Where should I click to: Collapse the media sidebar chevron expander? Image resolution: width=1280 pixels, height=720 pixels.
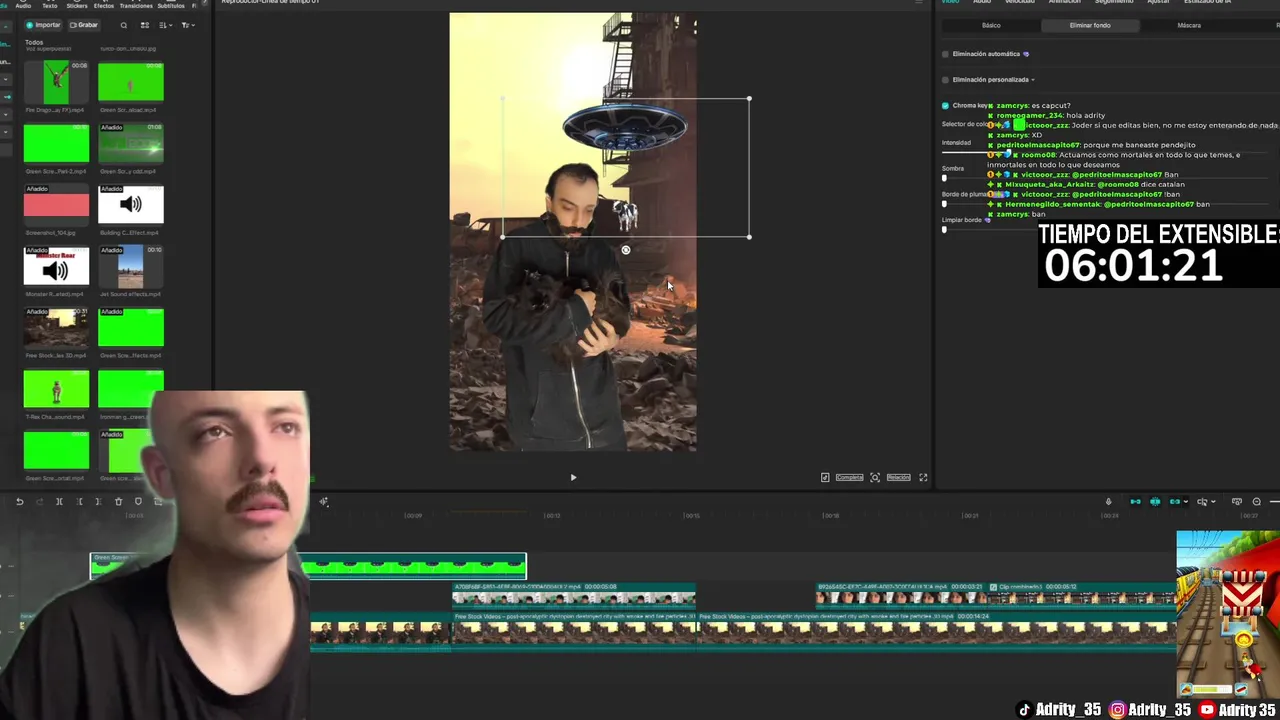click(7, 25)
